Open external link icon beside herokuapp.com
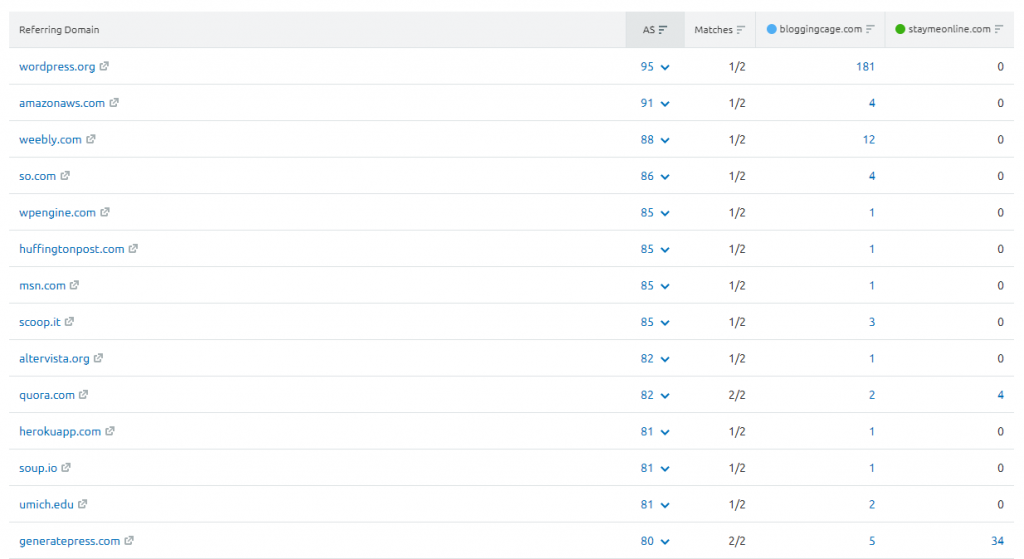This screenshot has height=559, width=1024. point(110,432)
